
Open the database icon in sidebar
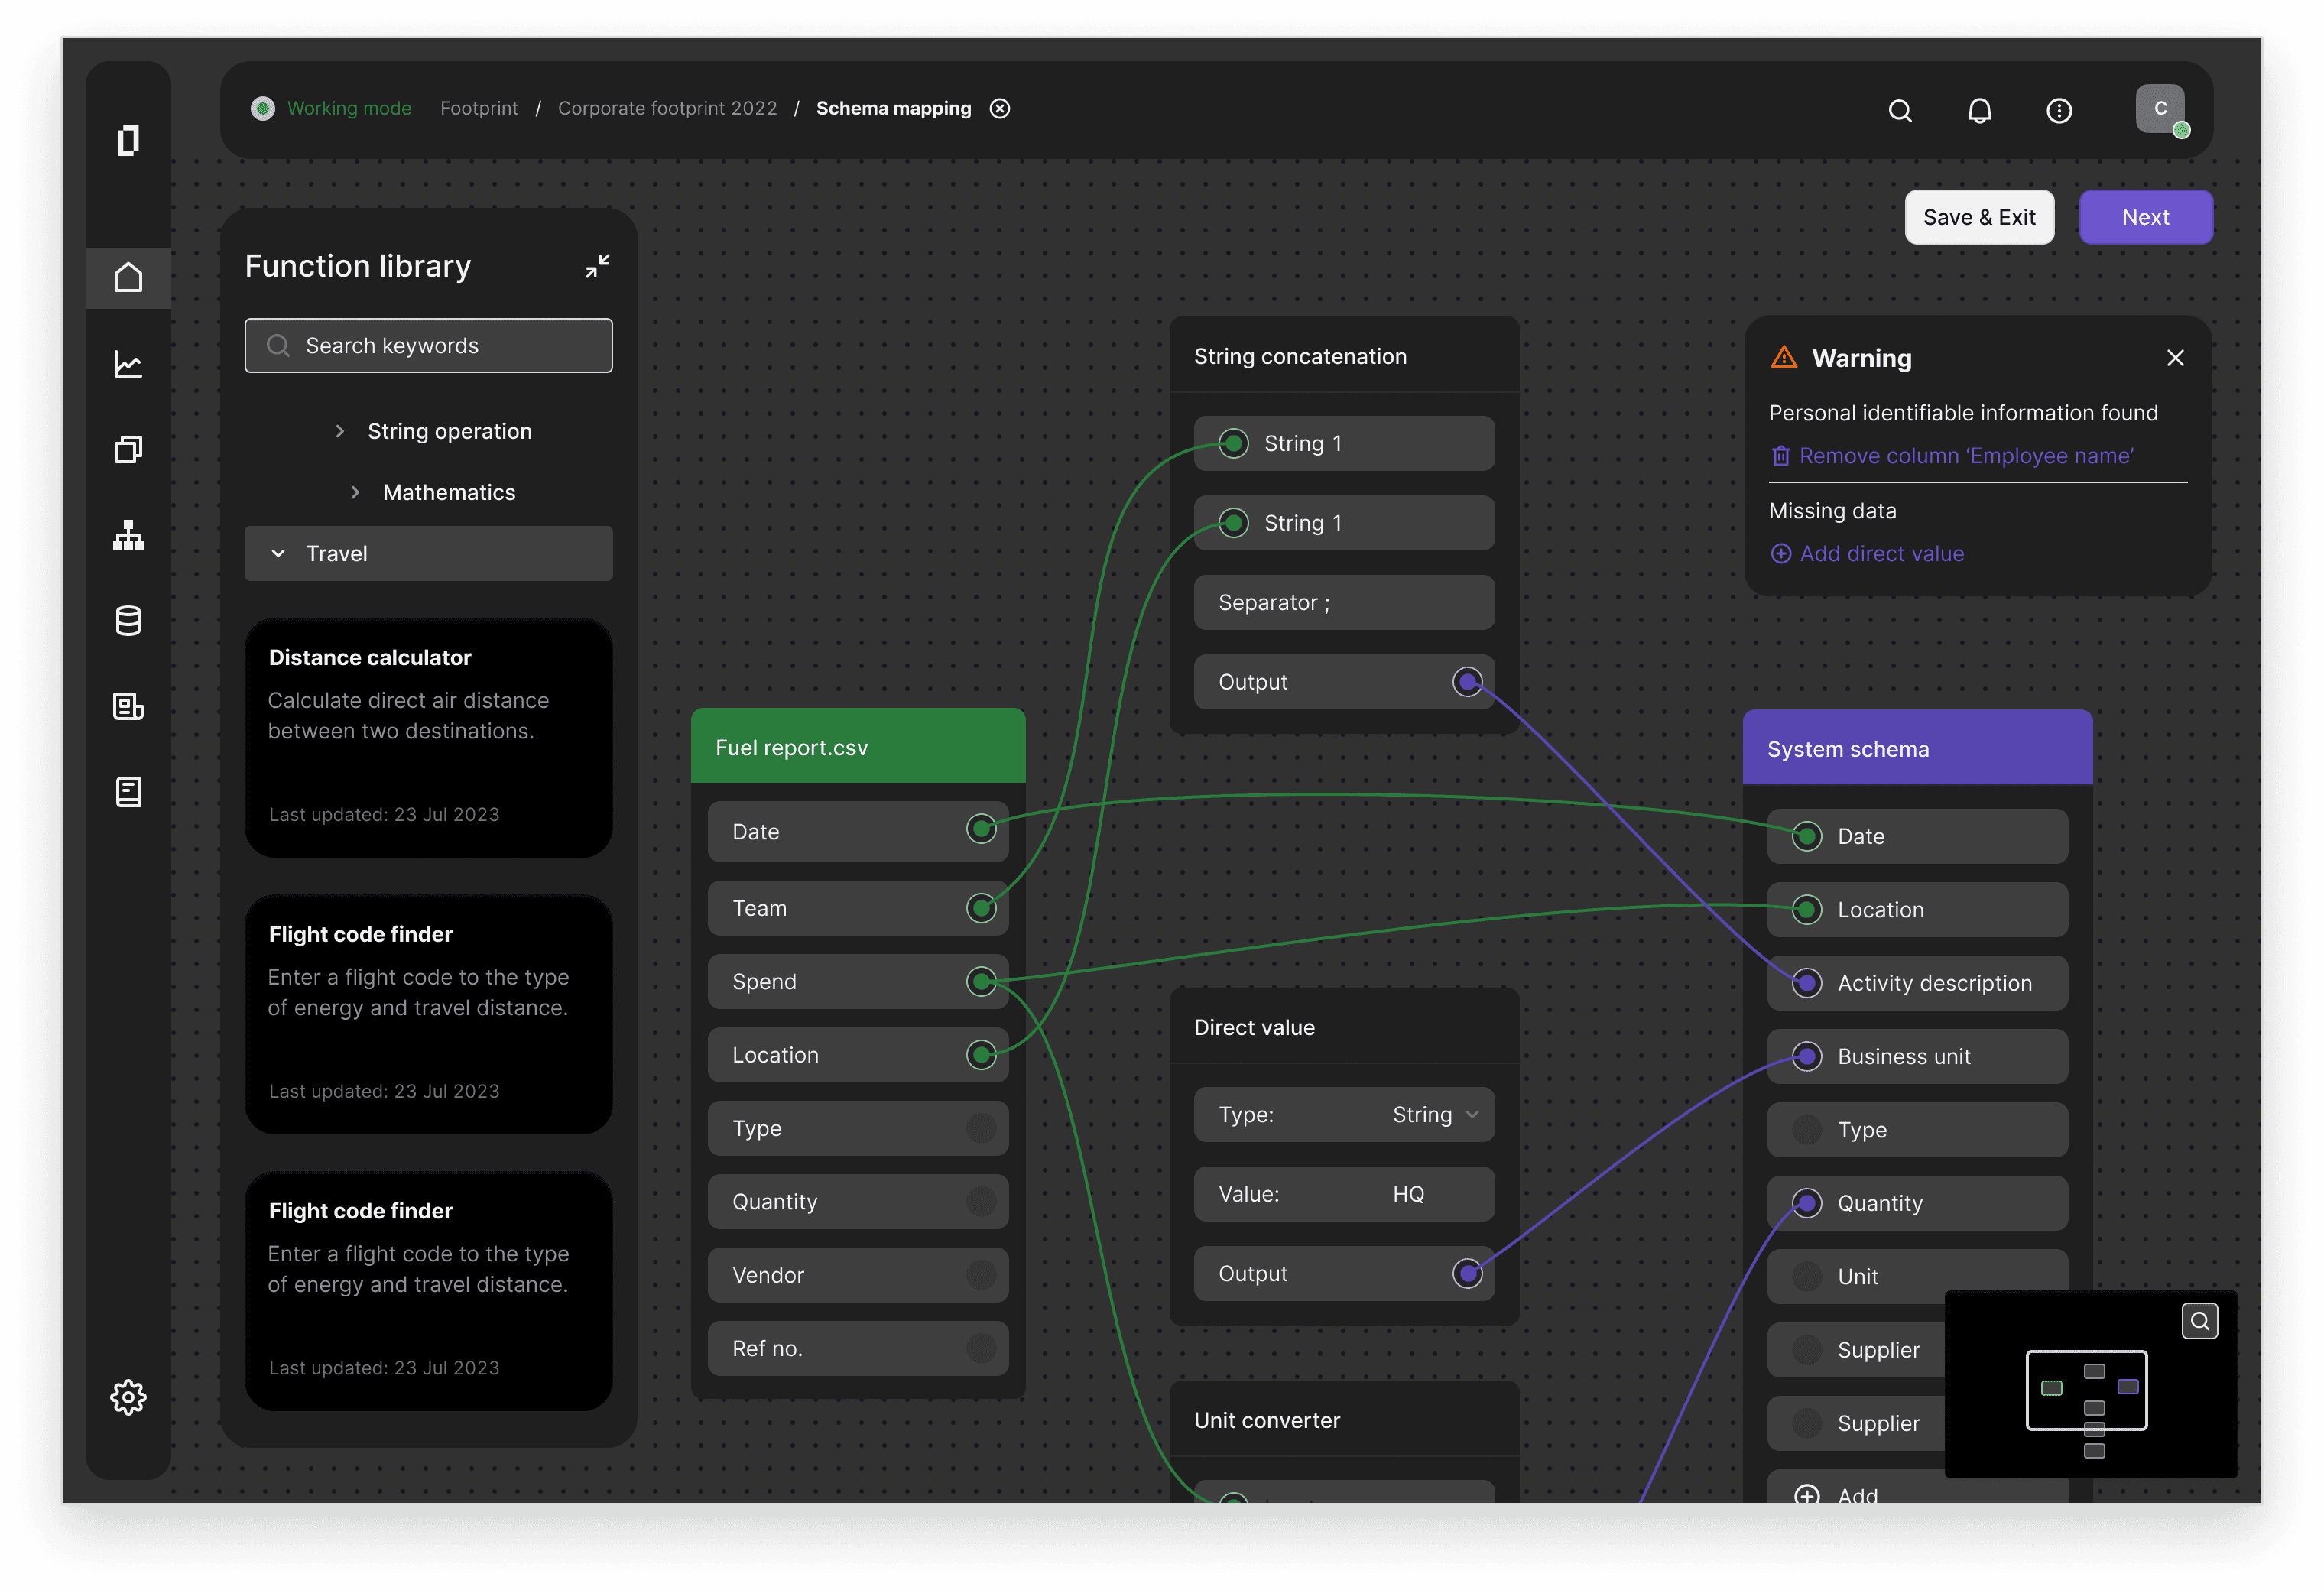[128, 621]
